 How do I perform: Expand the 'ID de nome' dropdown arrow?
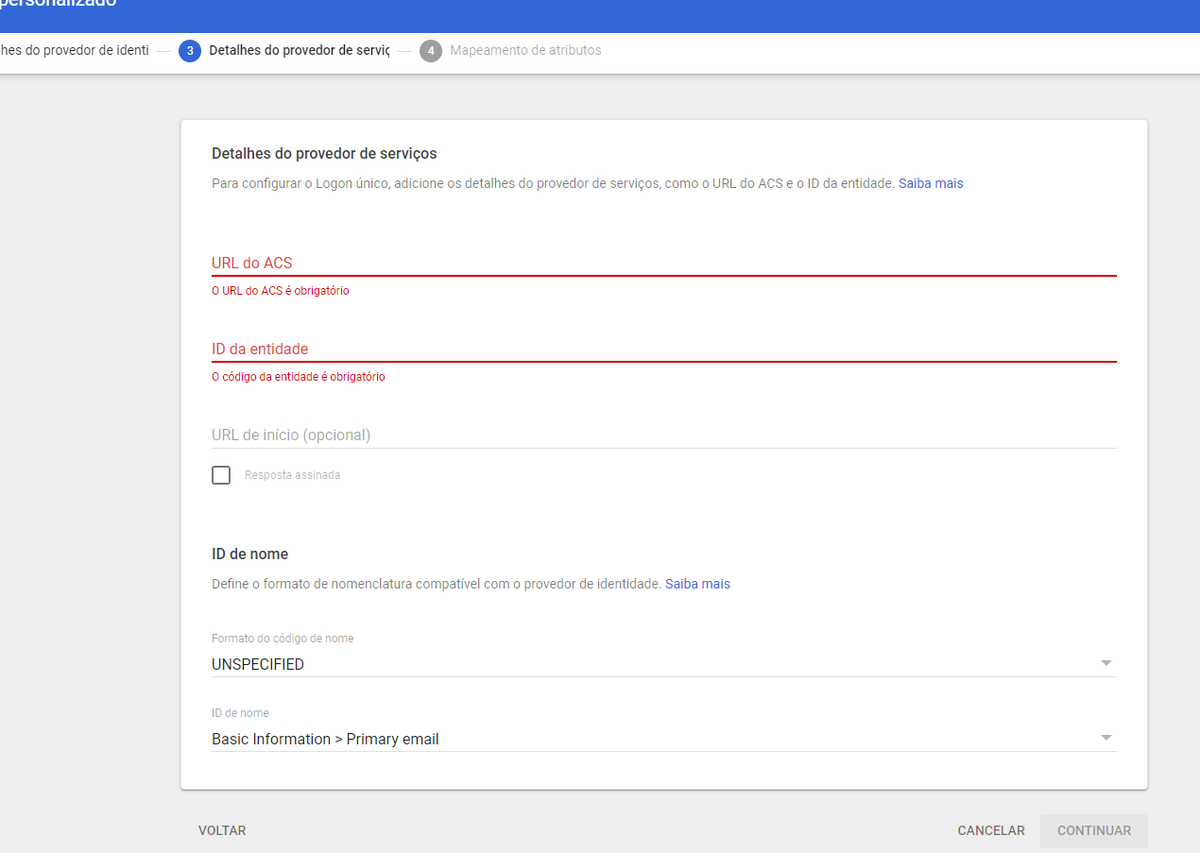(x=1105, y=739)
